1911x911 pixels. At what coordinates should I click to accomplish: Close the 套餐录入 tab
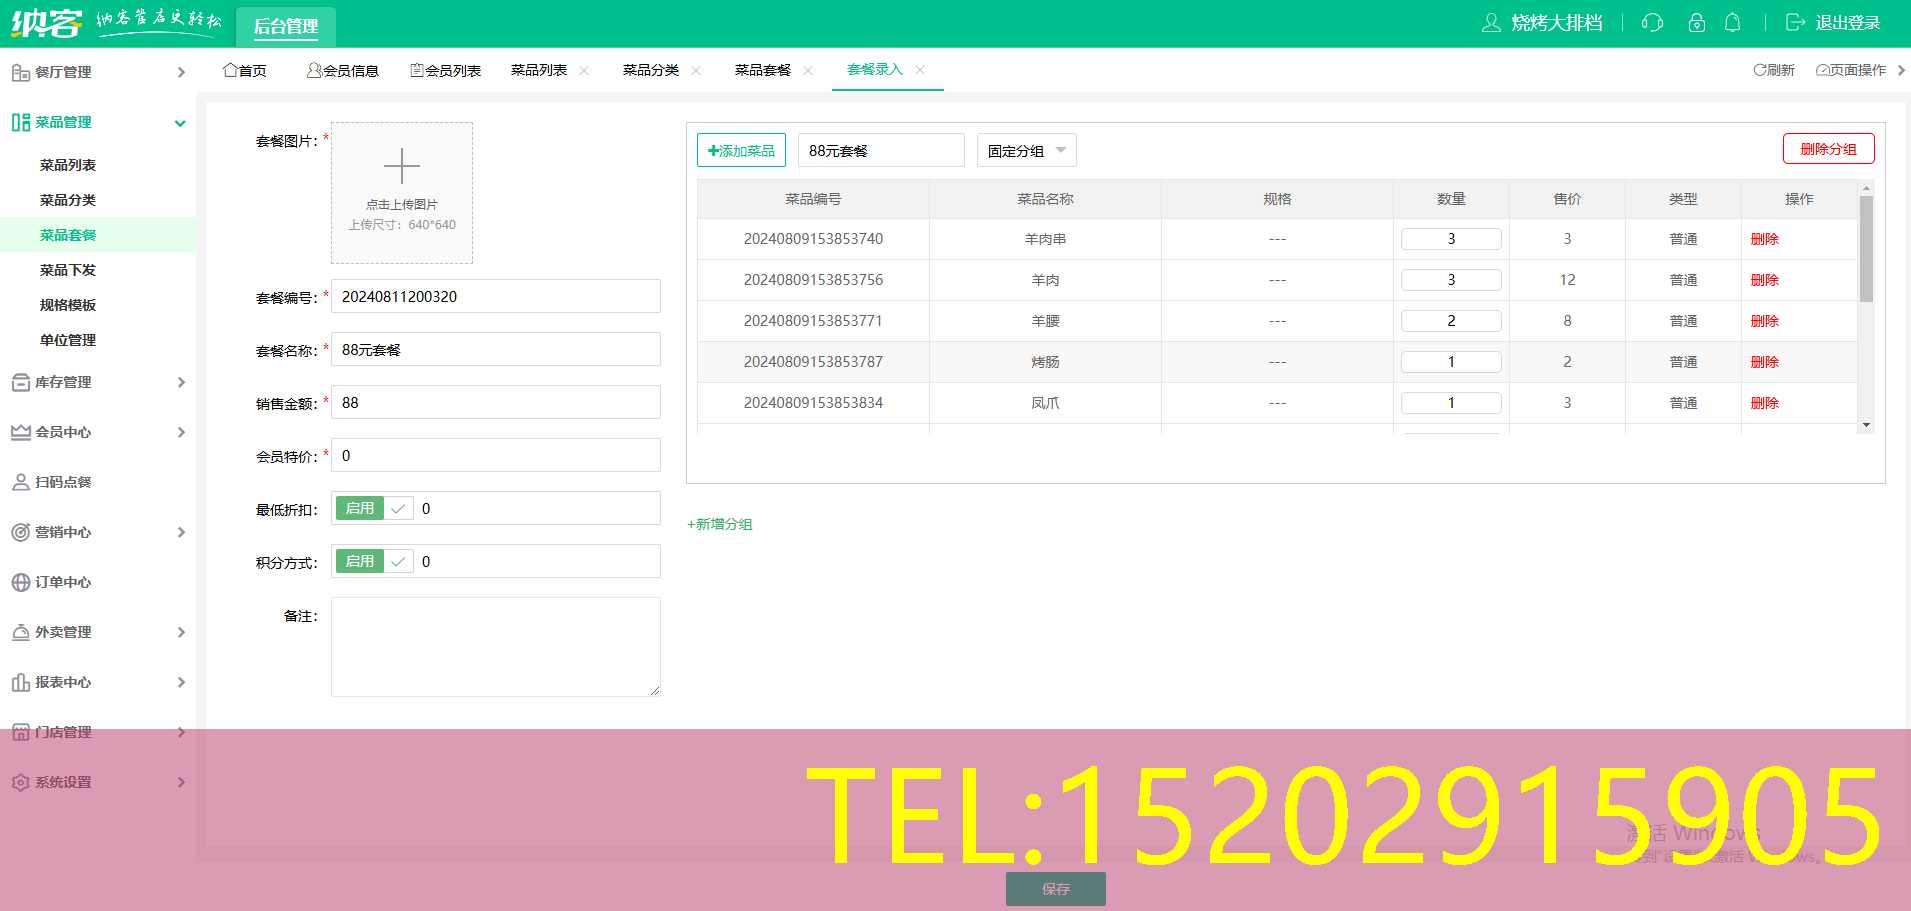(920, 70)
